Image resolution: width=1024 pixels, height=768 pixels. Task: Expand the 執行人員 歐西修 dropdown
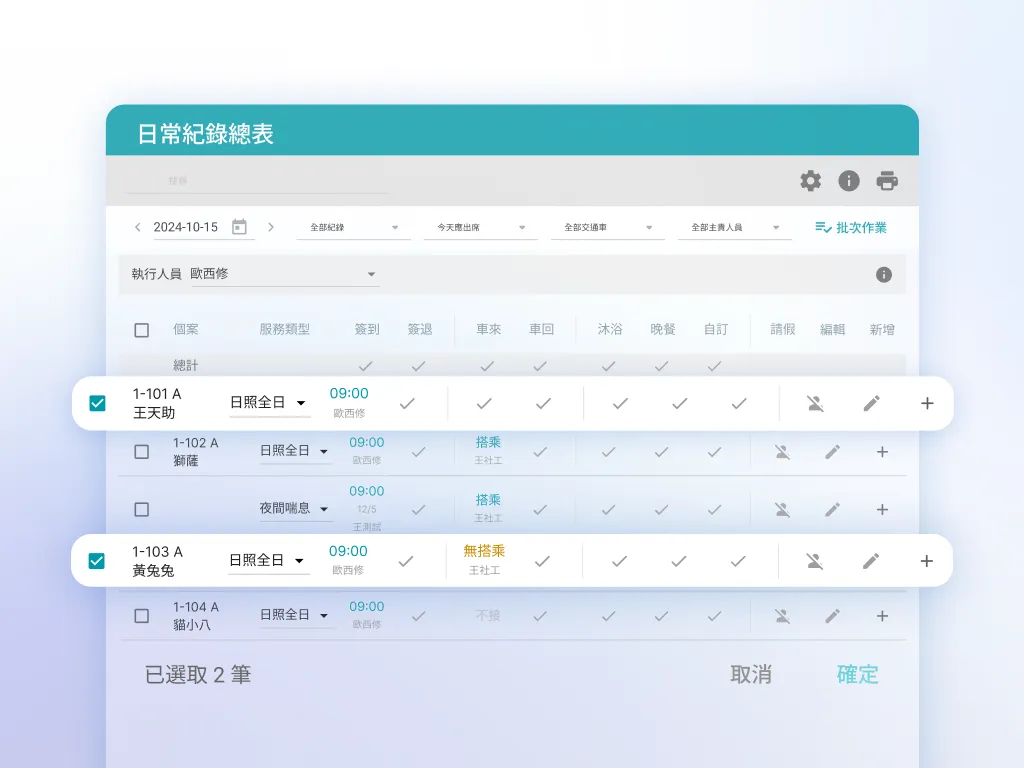click(285, 274)
